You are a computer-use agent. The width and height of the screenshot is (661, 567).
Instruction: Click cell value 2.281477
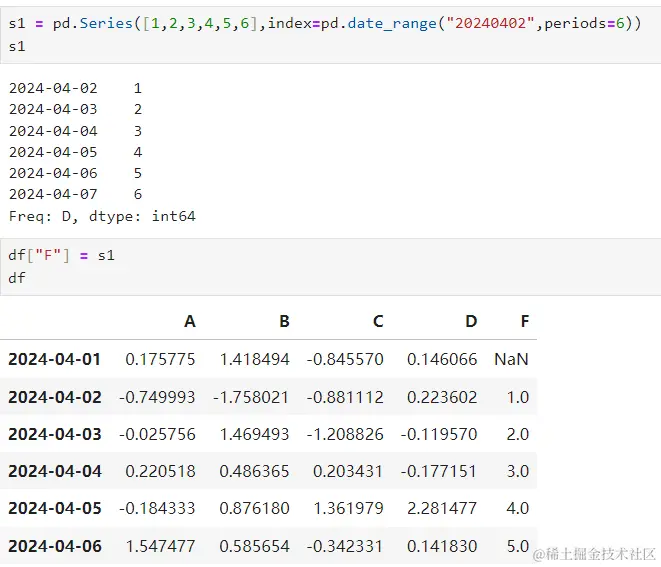click(x=442, y=508)
